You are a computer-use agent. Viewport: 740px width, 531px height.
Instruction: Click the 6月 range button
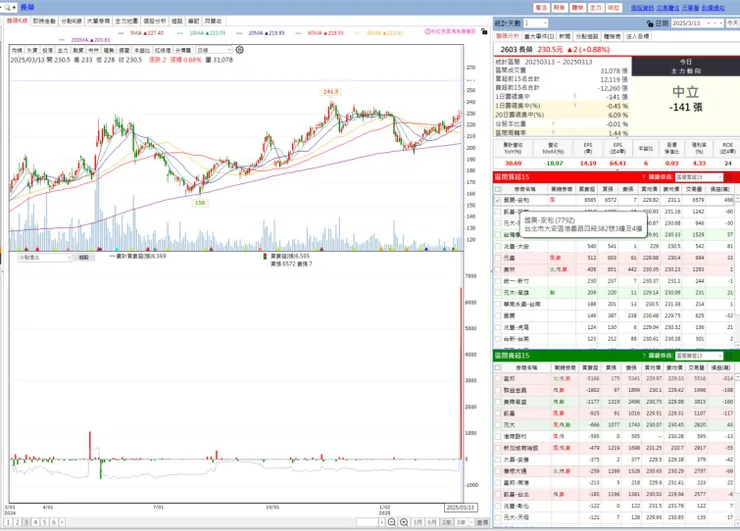point(432,522)
